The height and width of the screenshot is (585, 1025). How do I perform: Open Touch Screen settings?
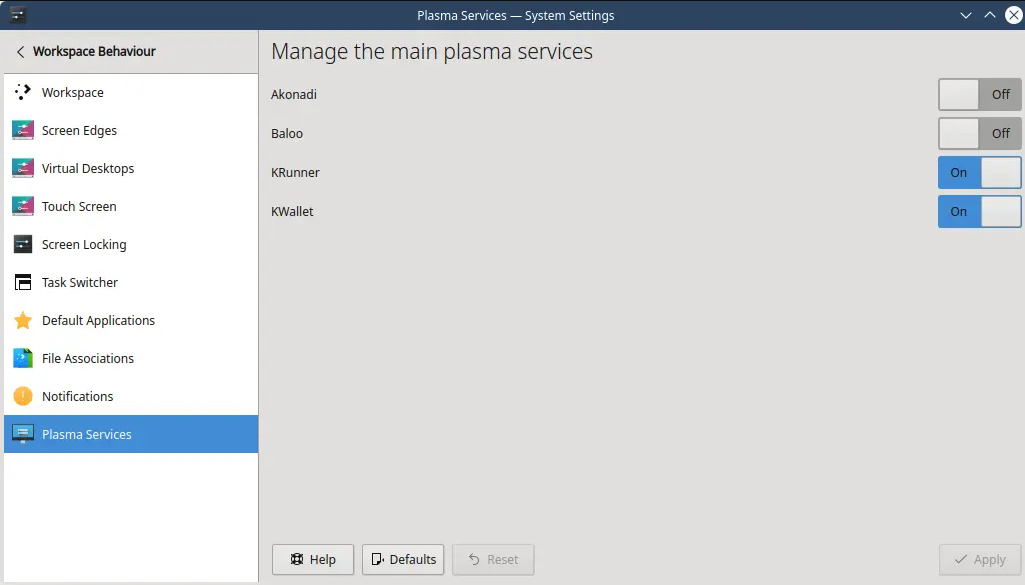[x=131, y=206]
